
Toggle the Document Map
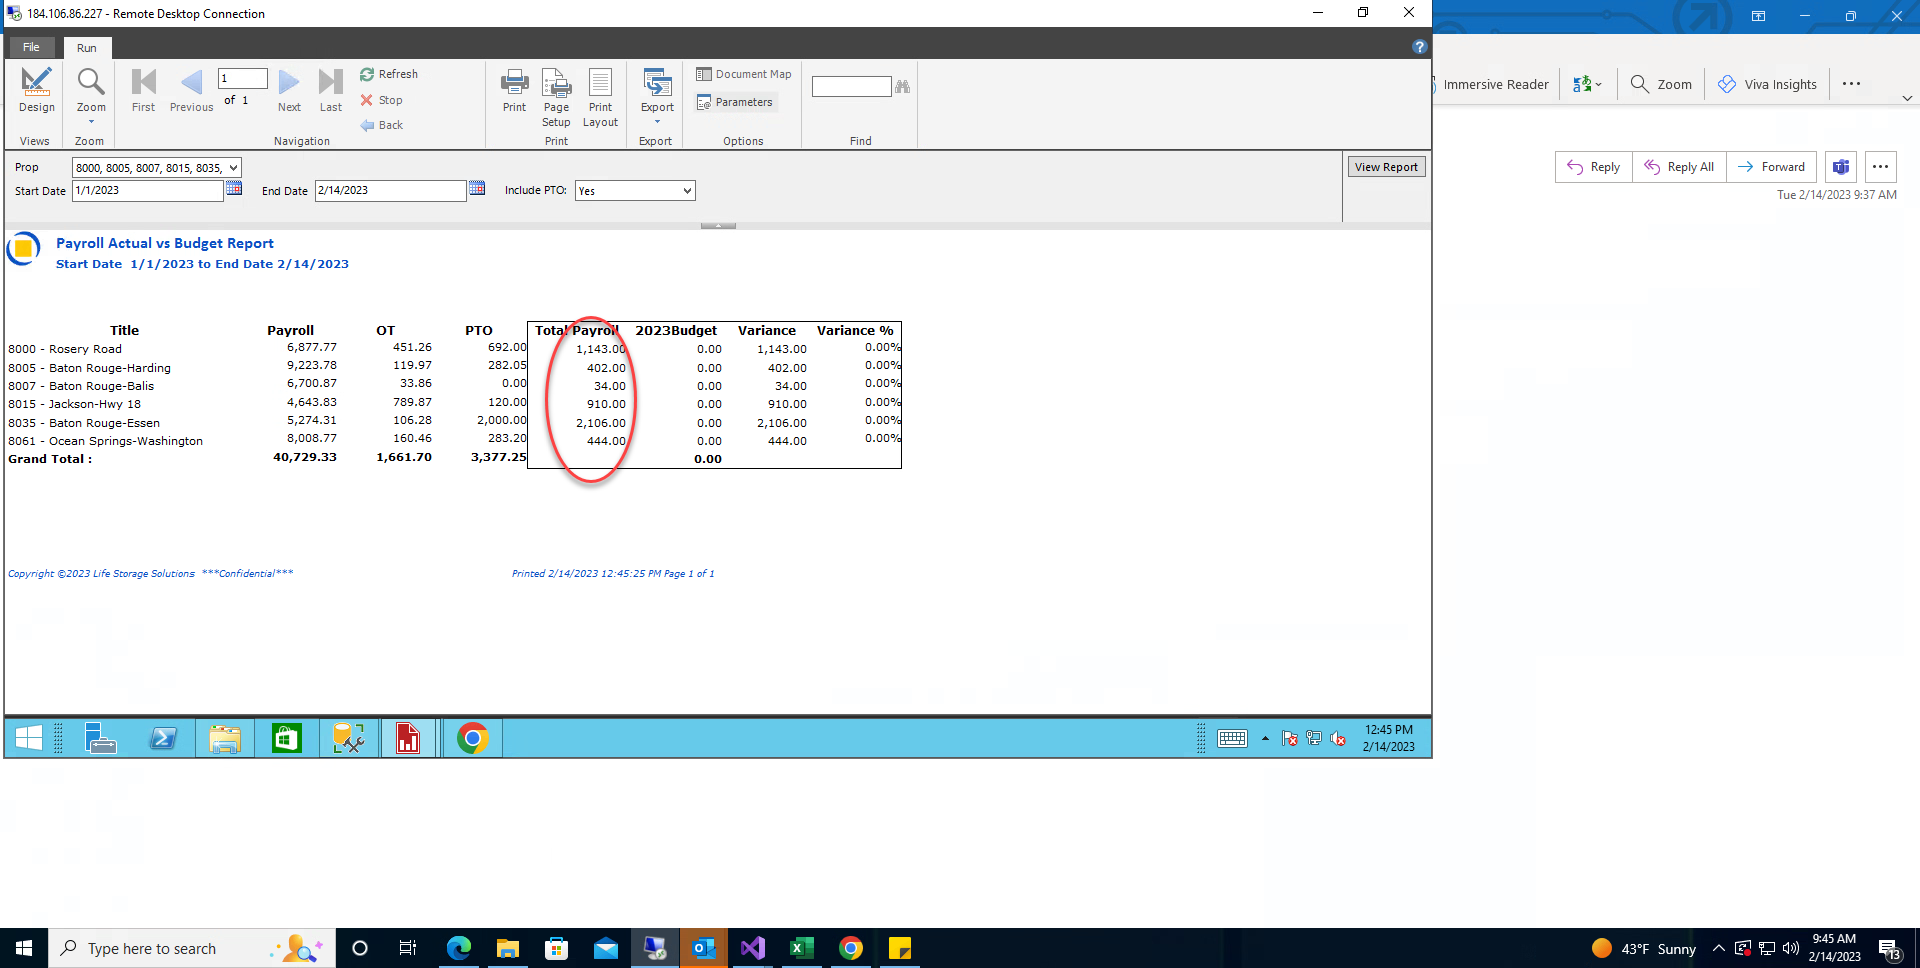pos(743,74)
